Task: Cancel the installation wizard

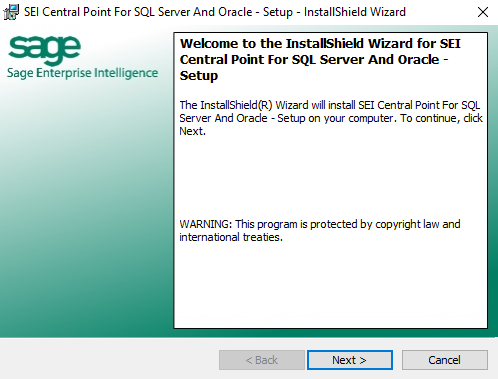Action: click(x=445, y=360)
